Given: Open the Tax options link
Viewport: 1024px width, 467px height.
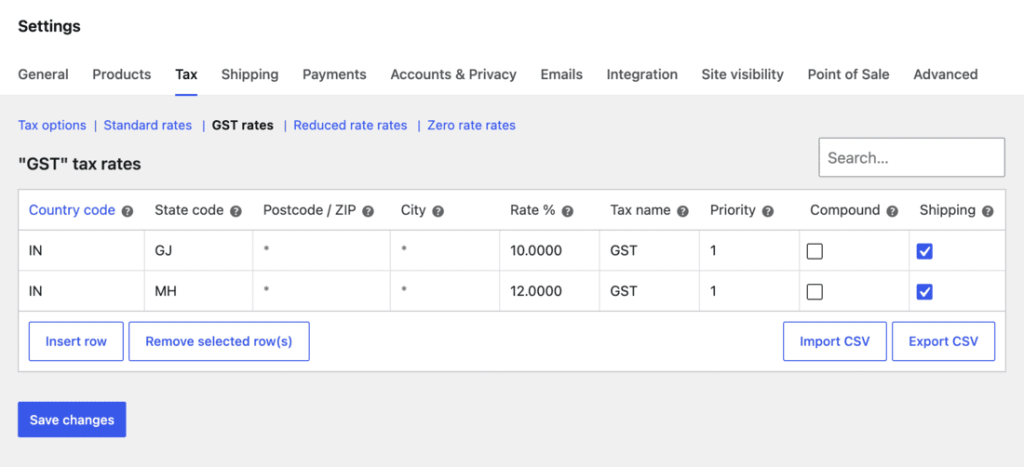Looking at the screenshot, I should pyautogui.click(x=52, y=125).
